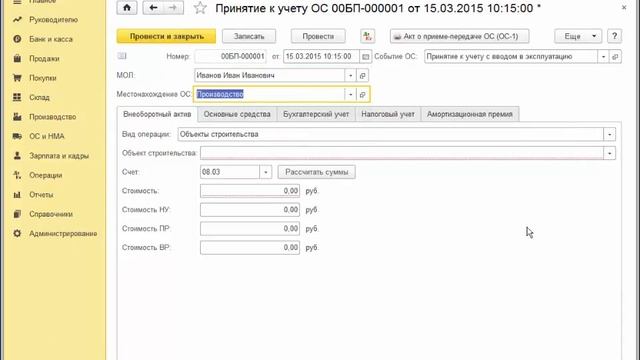Click the Счет field with 08.03

[230, 172]
